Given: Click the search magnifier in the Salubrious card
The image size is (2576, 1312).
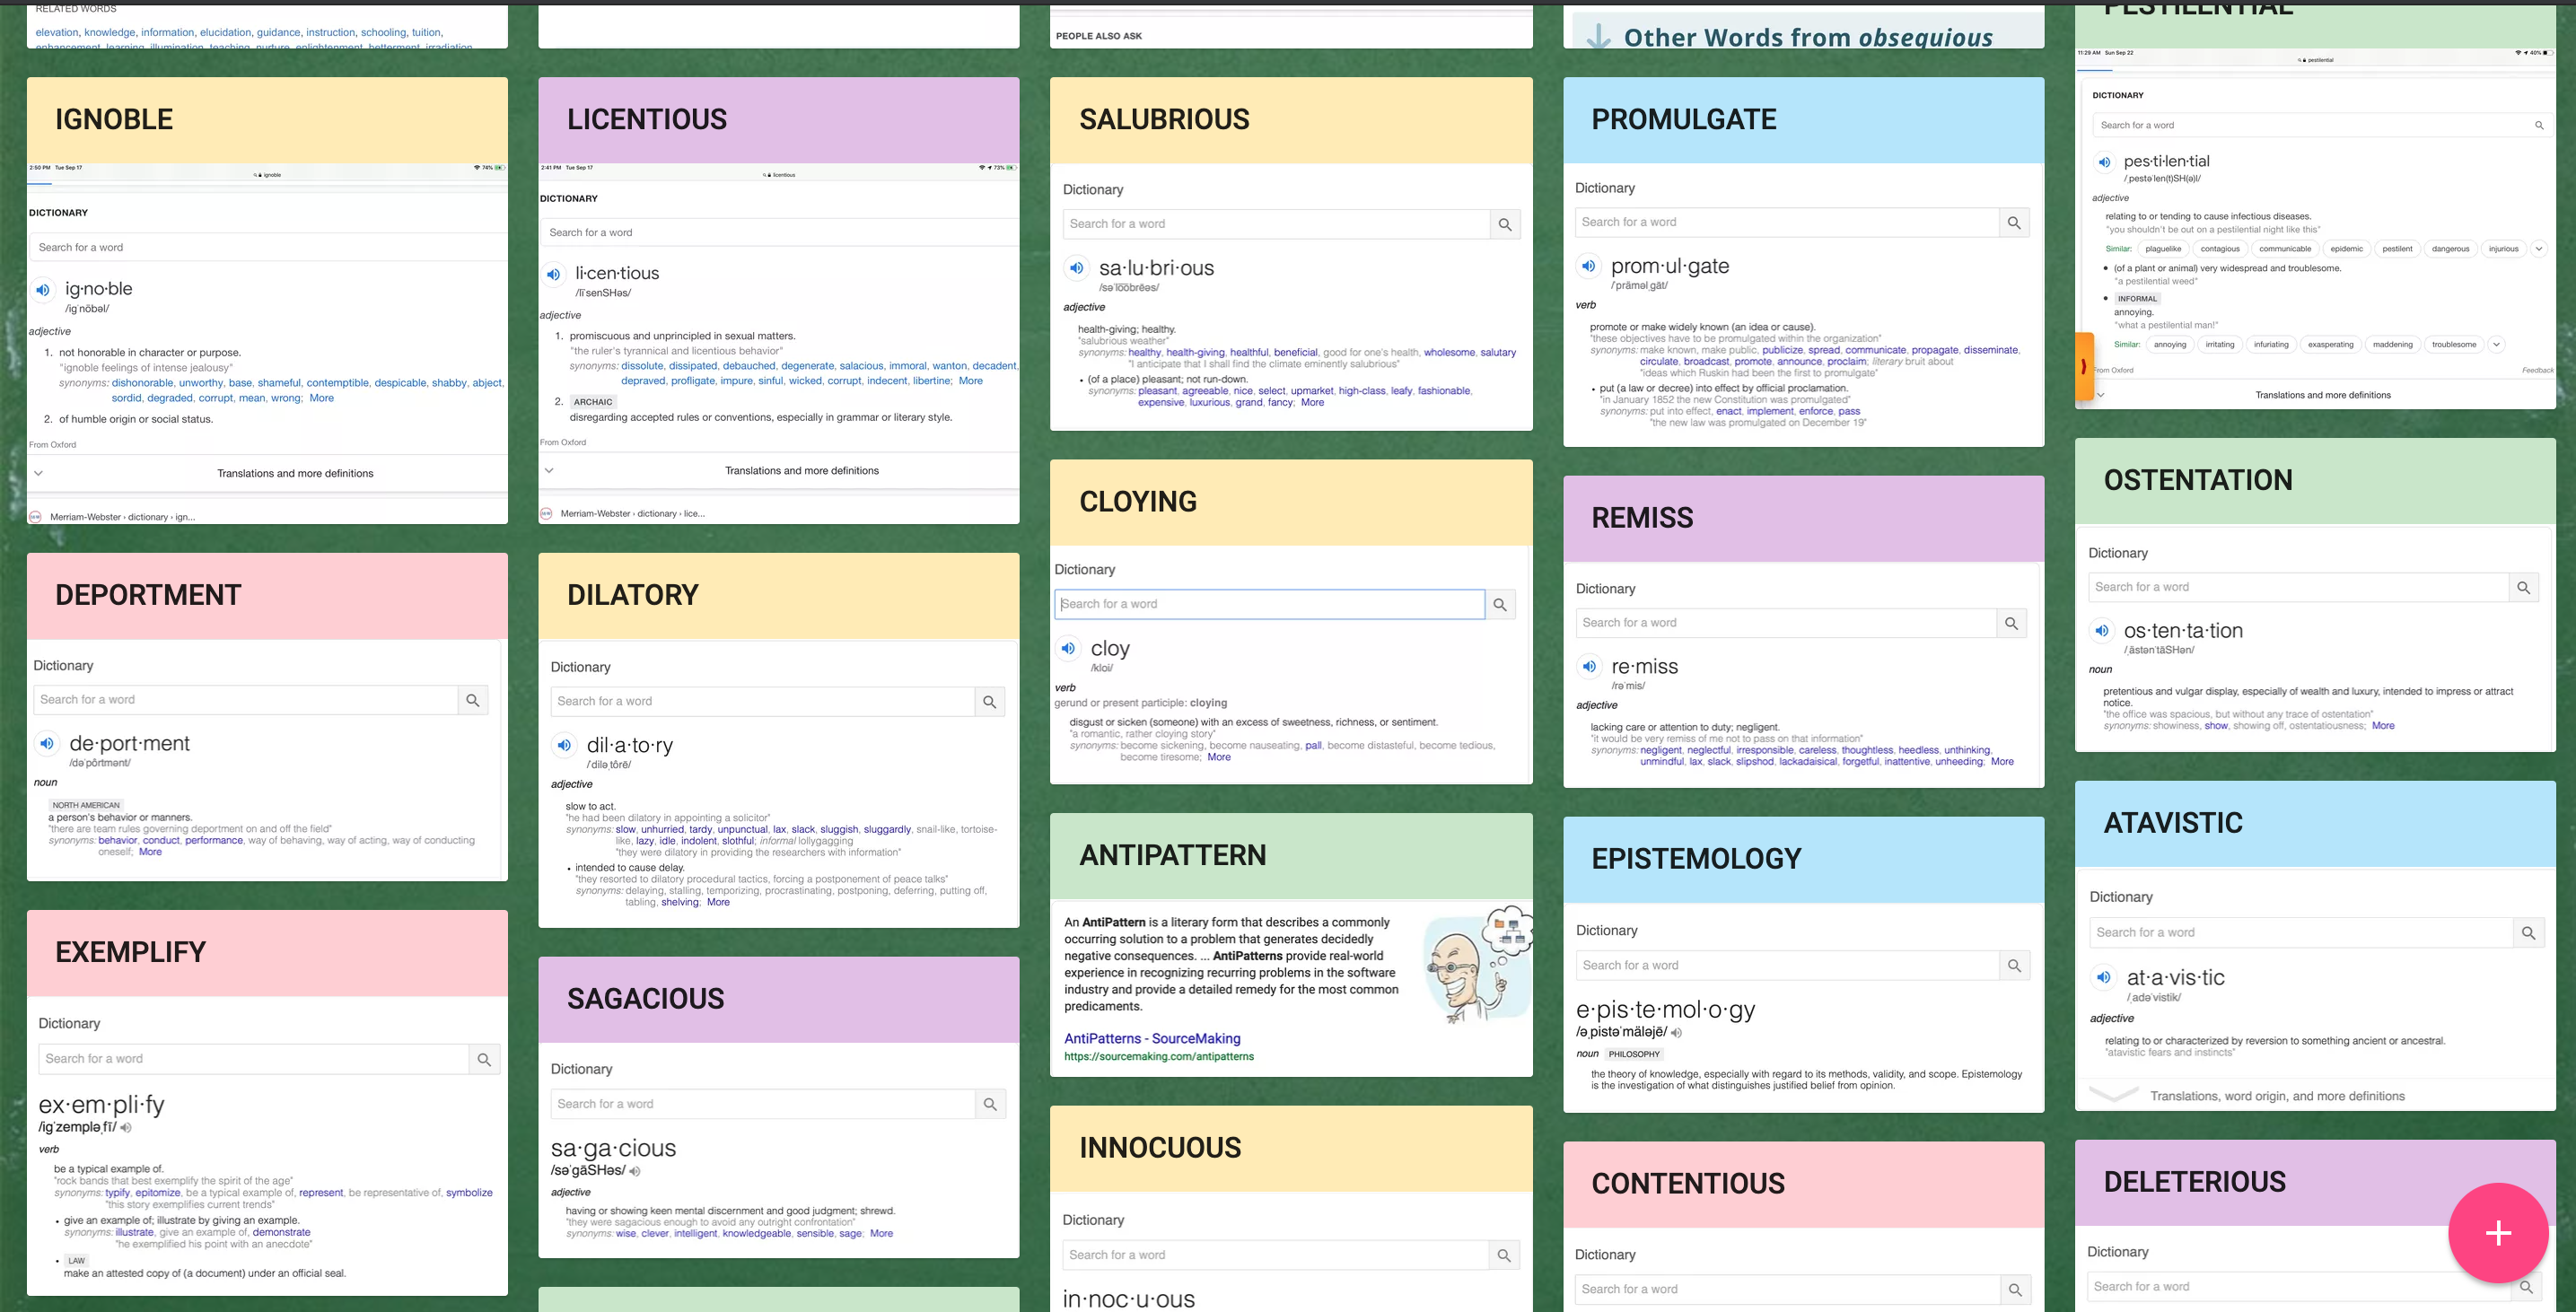Looking at the screenshot, I should pos(1505,225).
